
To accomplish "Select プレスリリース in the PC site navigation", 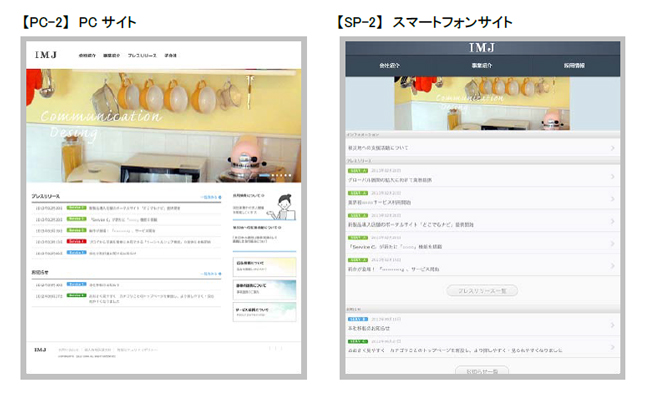I will tap(140, 56).
